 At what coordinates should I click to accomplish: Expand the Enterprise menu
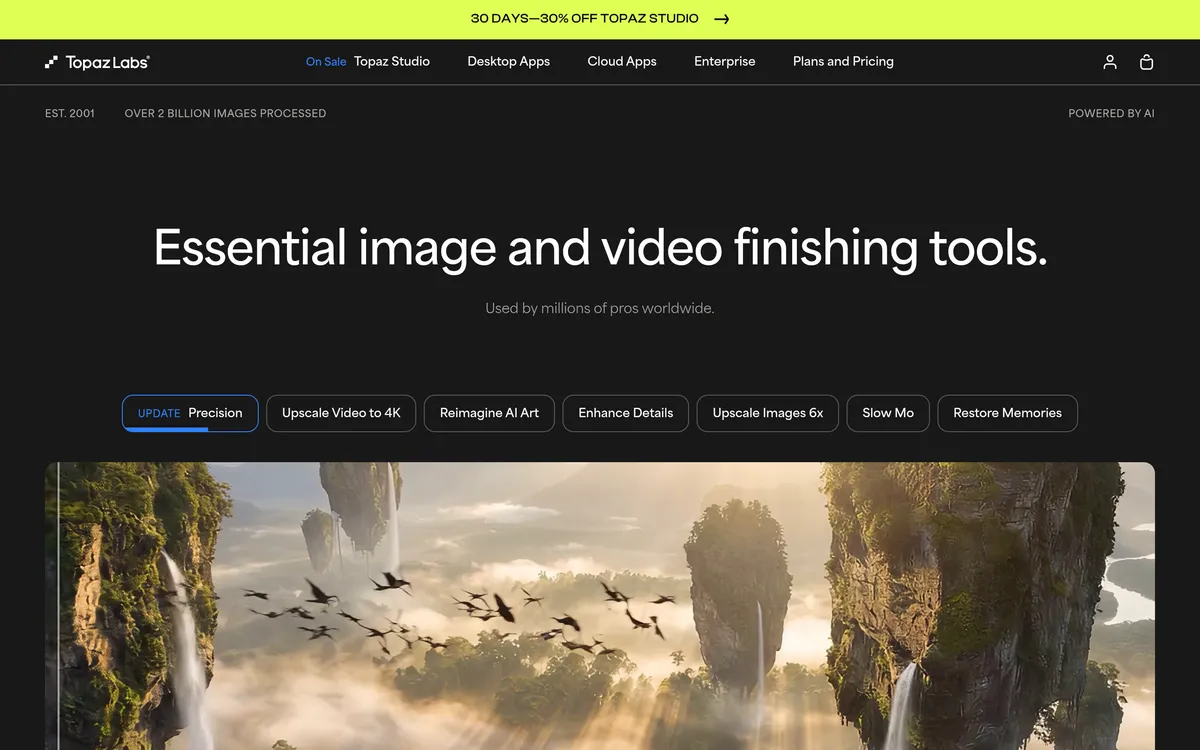click(x=724, y=62)
